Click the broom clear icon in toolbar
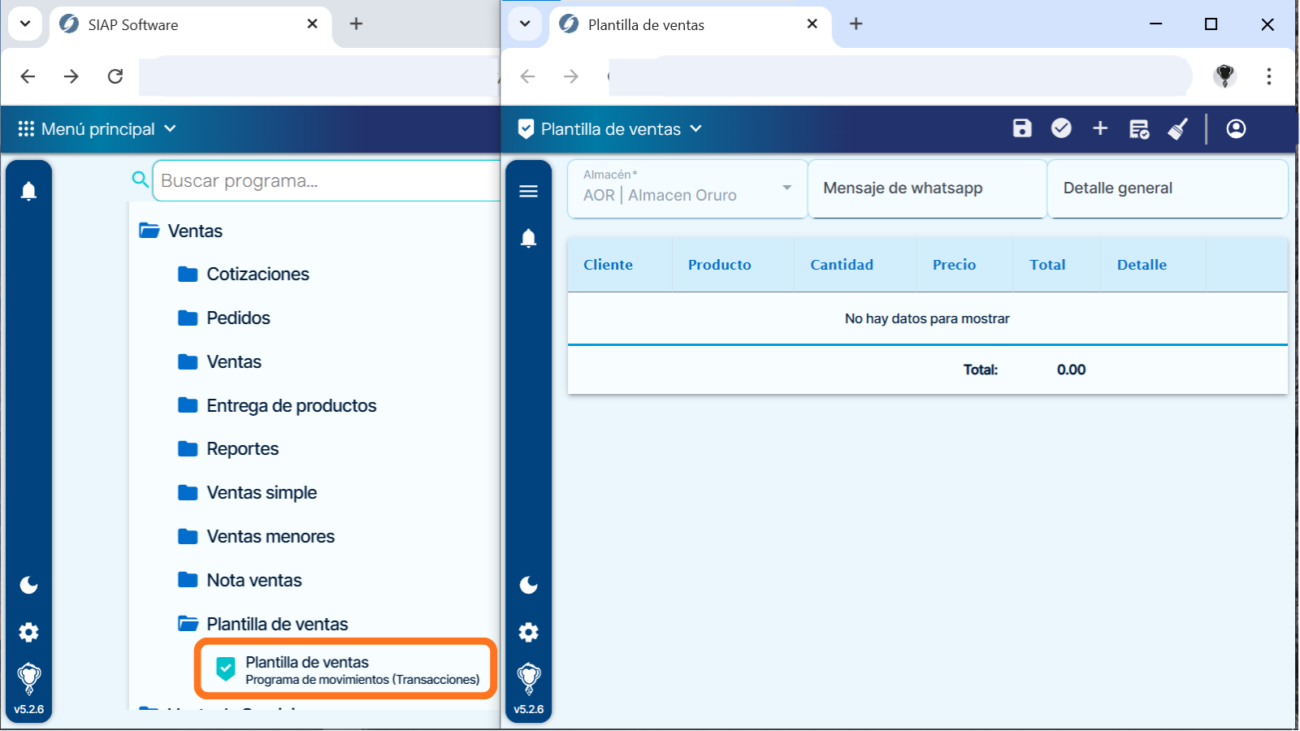Image resolution: width=1300 pixels, height=731 pixels. [1178, 128]
